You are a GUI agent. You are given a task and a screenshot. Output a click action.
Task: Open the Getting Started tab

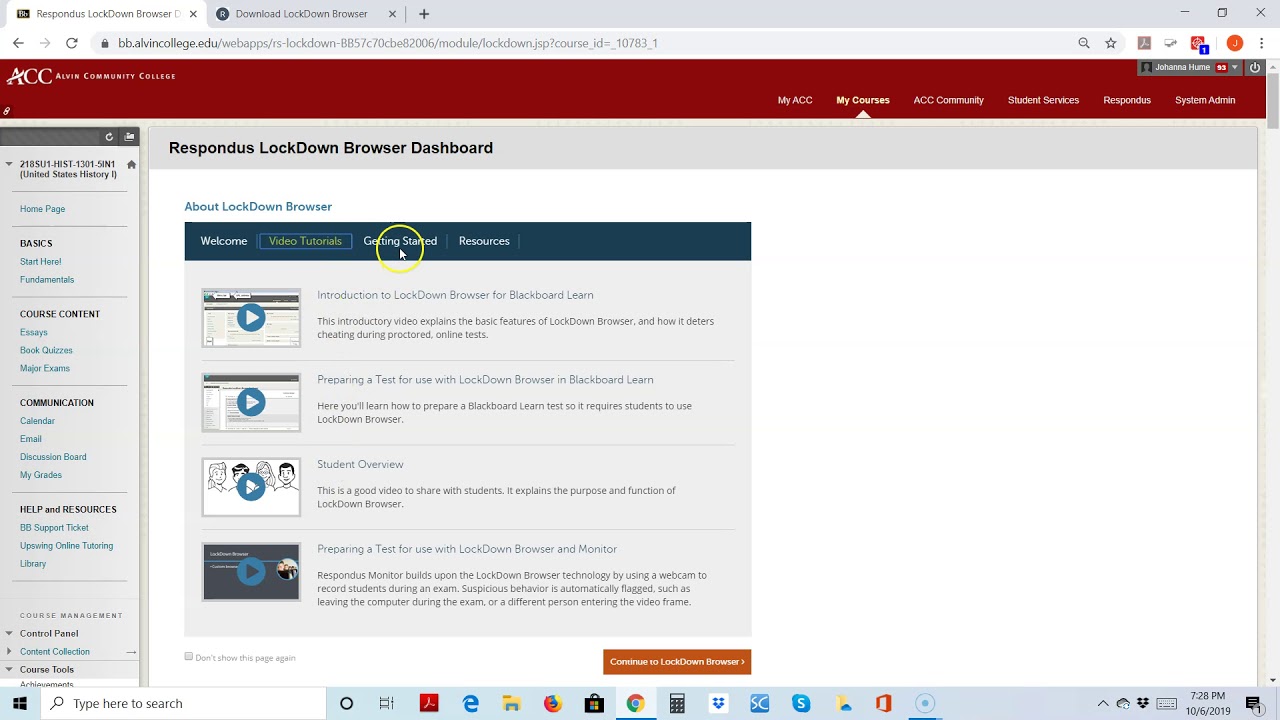pyautogui.click(x=400, y=241)
